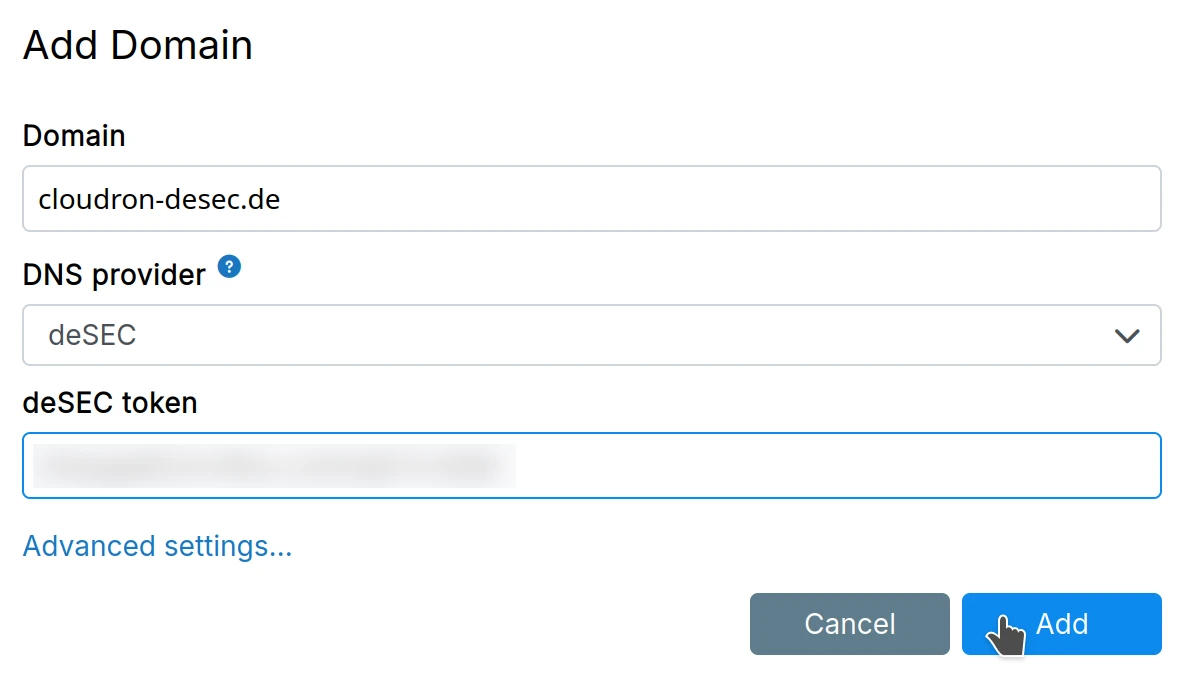The height and width of the screenshot is (678, 1186).
Task: Click the Add Domain heading
Action: click(138, 46)
